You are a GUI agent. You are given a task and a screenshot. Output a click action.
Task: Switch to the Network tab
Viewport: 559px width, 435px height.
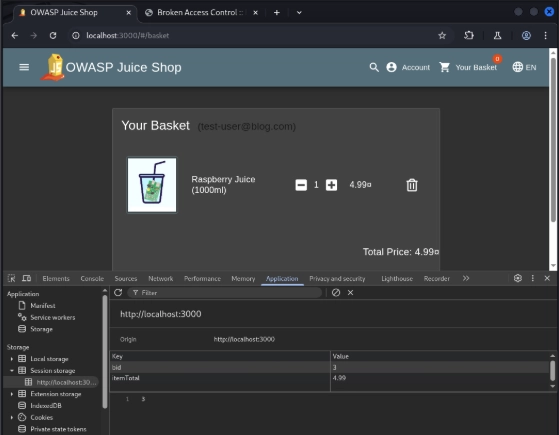click(160, 278)
